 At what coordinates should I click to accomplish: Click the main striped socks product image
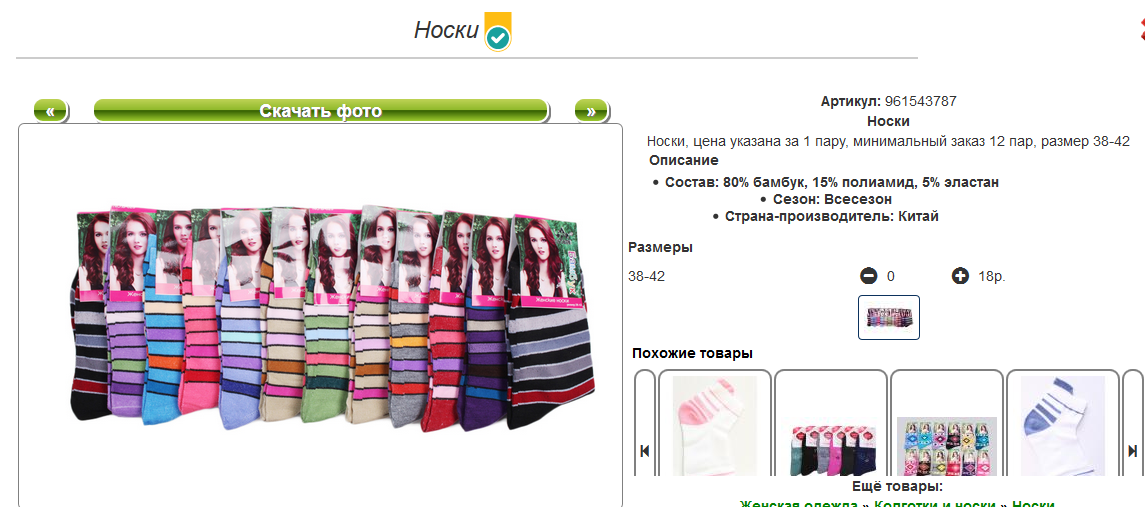point(332,320)
